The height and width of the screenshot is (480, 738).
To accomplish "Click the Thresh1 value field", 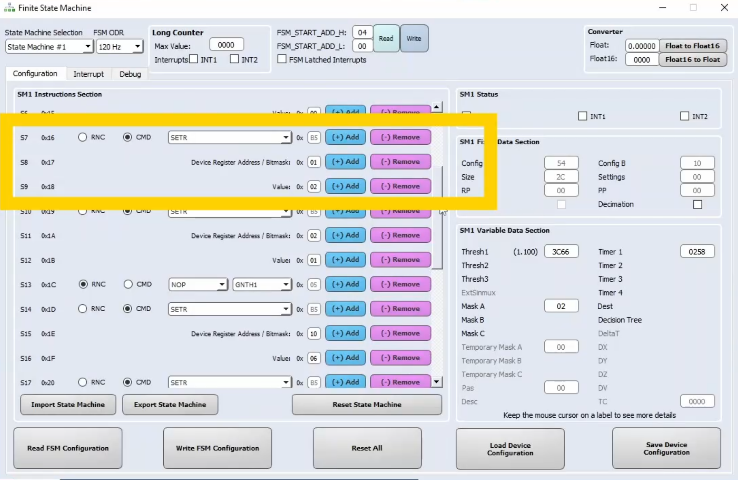I will pyautogui.click(x=561, y=252).
